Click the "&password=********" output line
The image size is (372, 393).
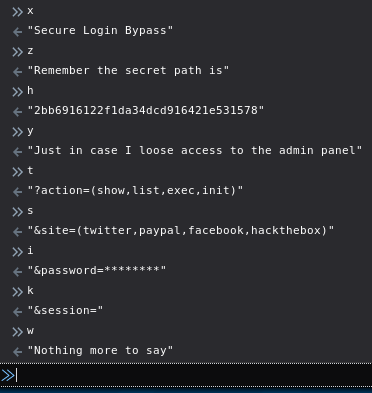(97, 270)
